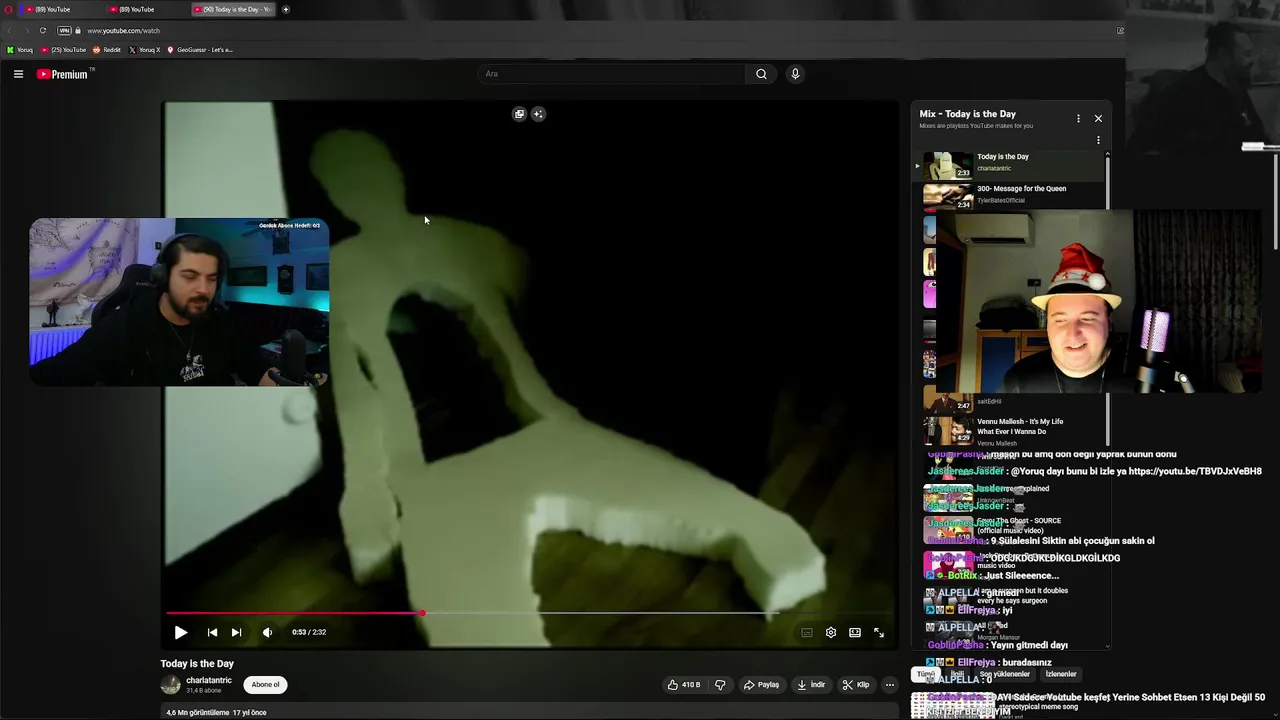1280x720 pixels.
Task: Click the youtube.com/watch address bar
Action: point(123,31)
